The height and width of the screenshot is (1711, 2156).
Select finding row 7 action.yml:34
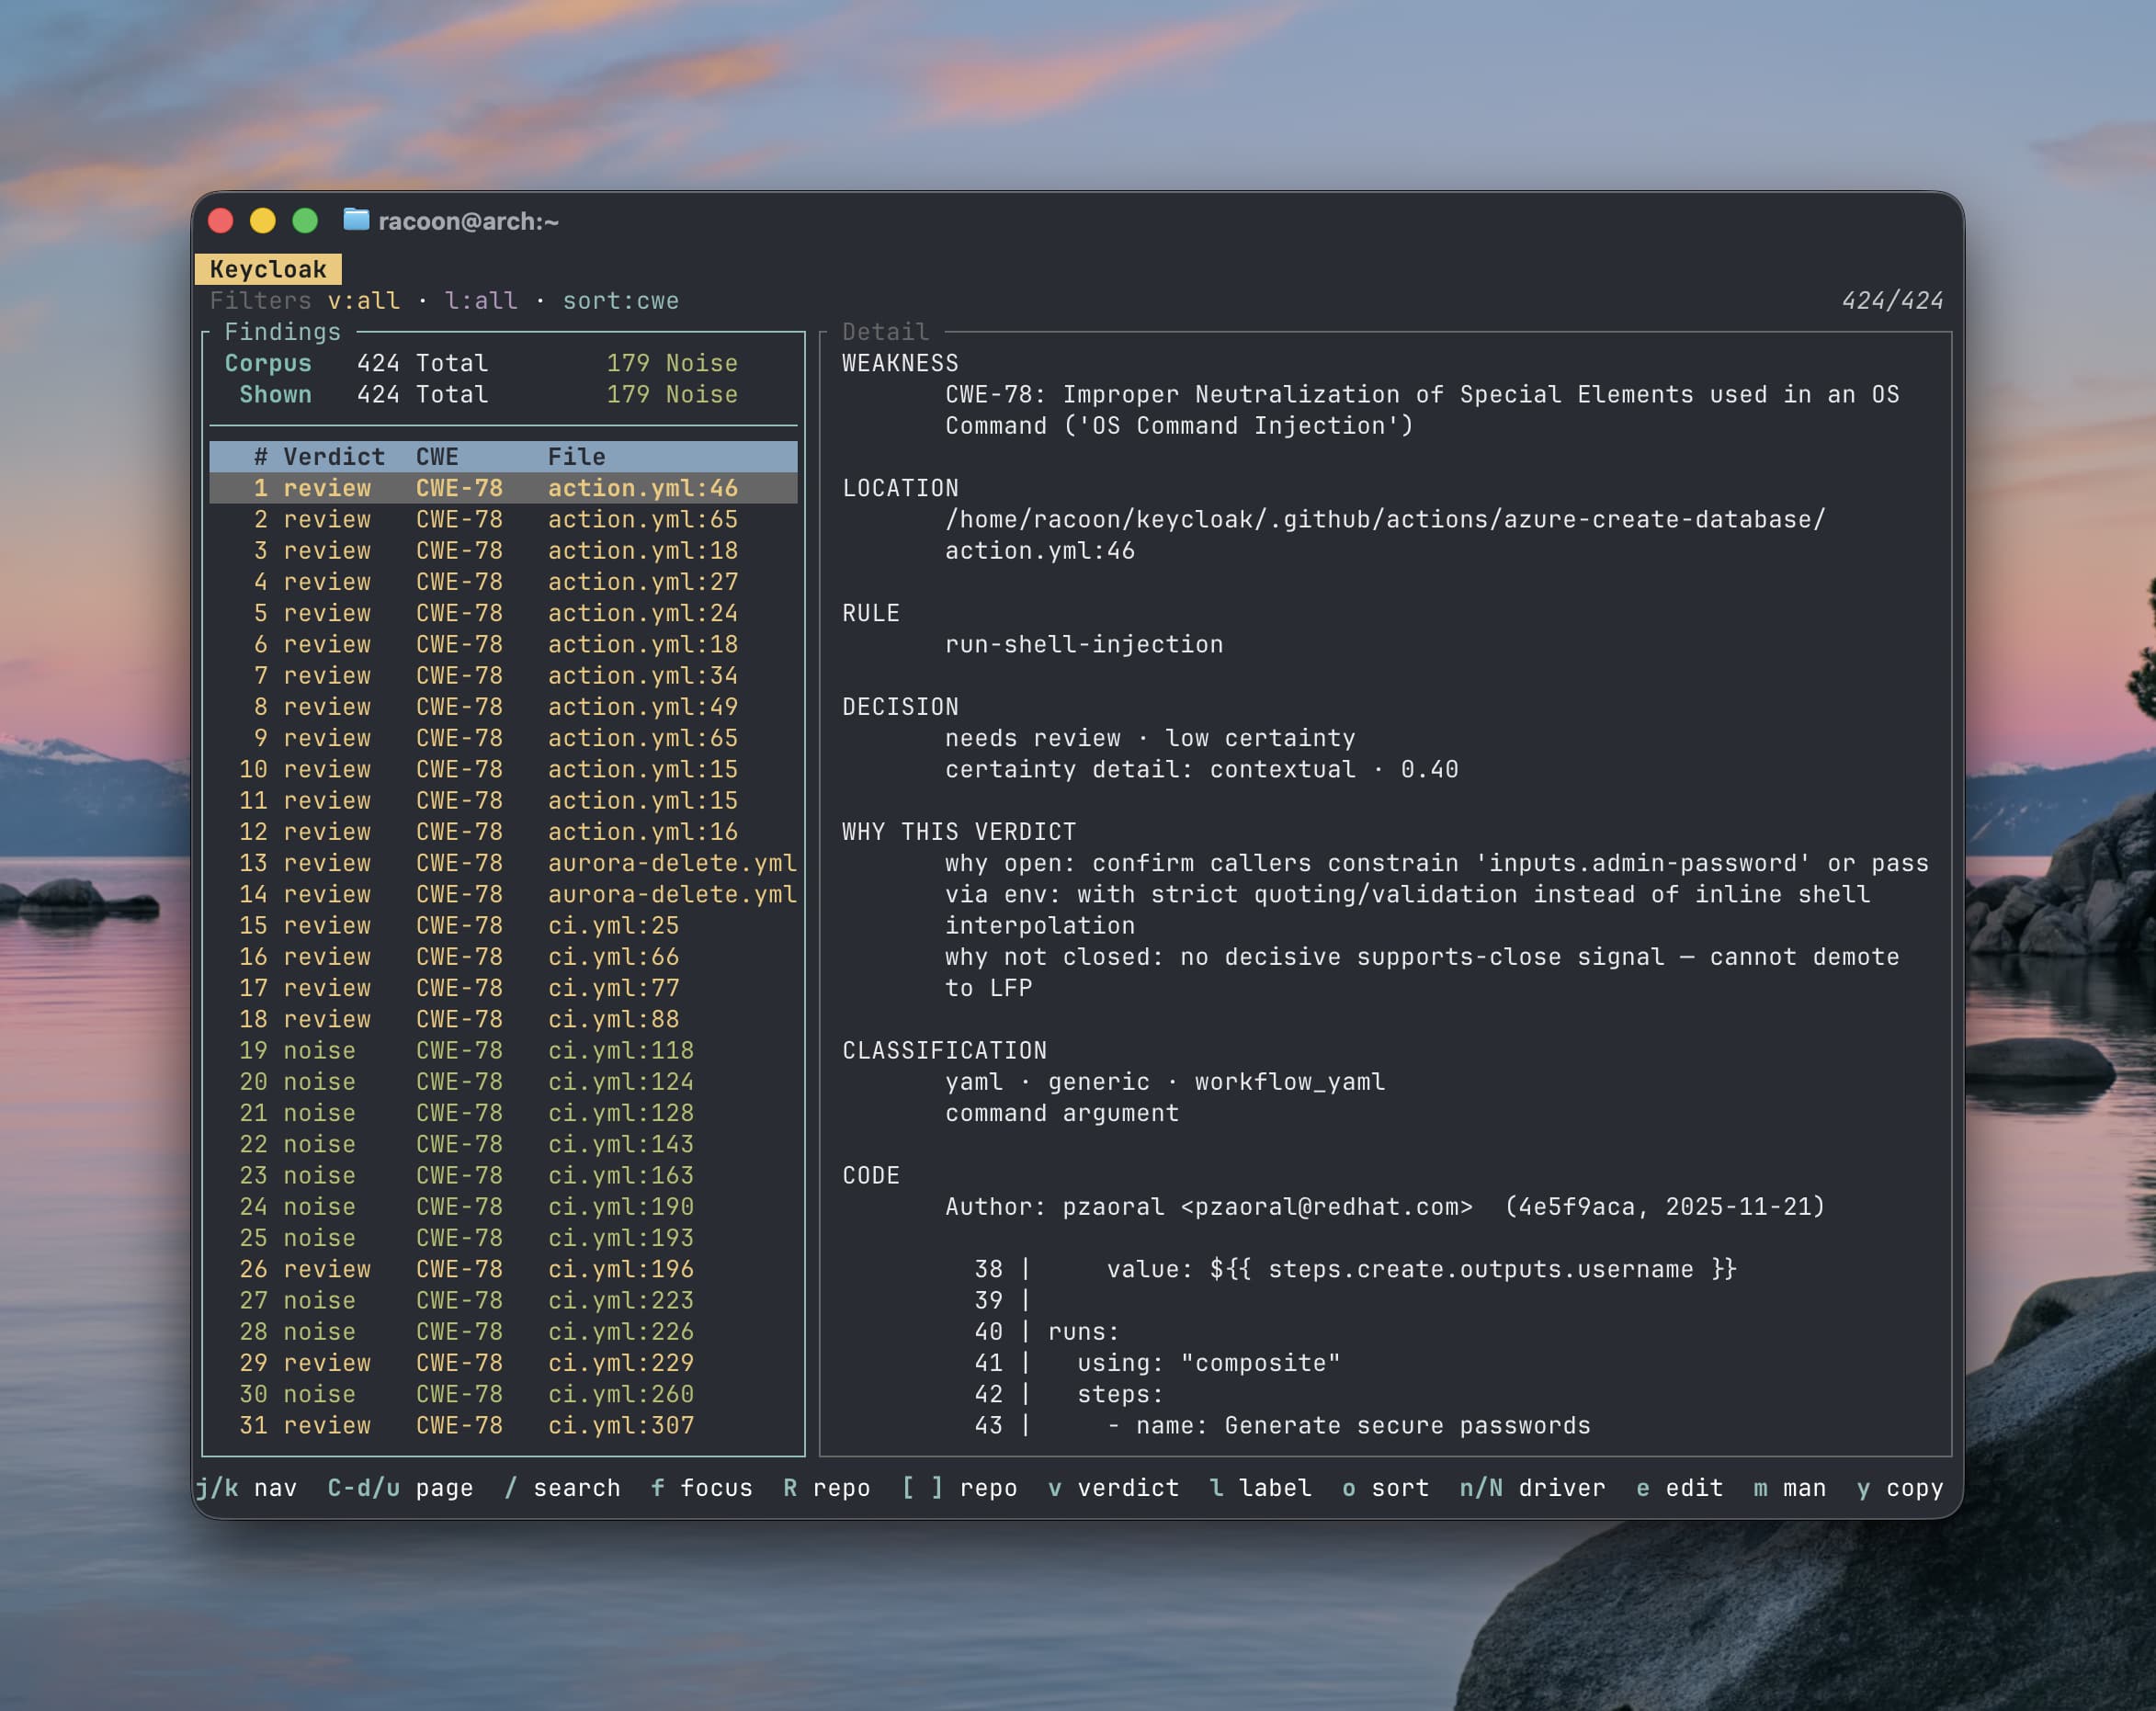(x=503, y=675)
